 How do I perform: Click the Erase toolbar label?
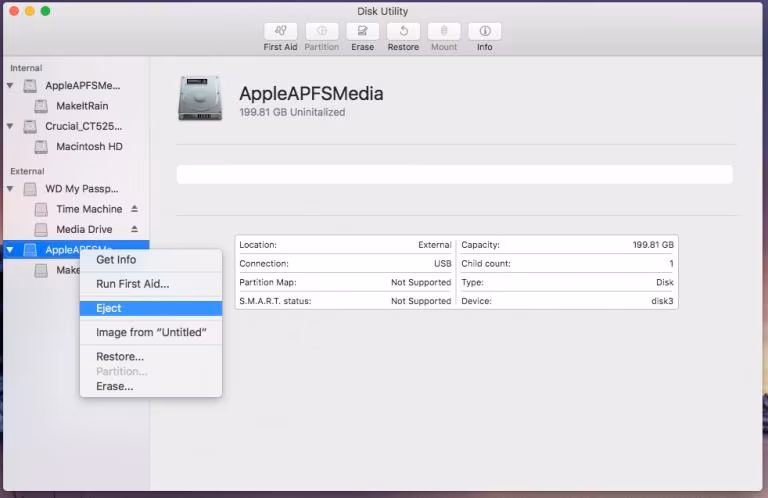pyautogui.click(x=362, y=47)
